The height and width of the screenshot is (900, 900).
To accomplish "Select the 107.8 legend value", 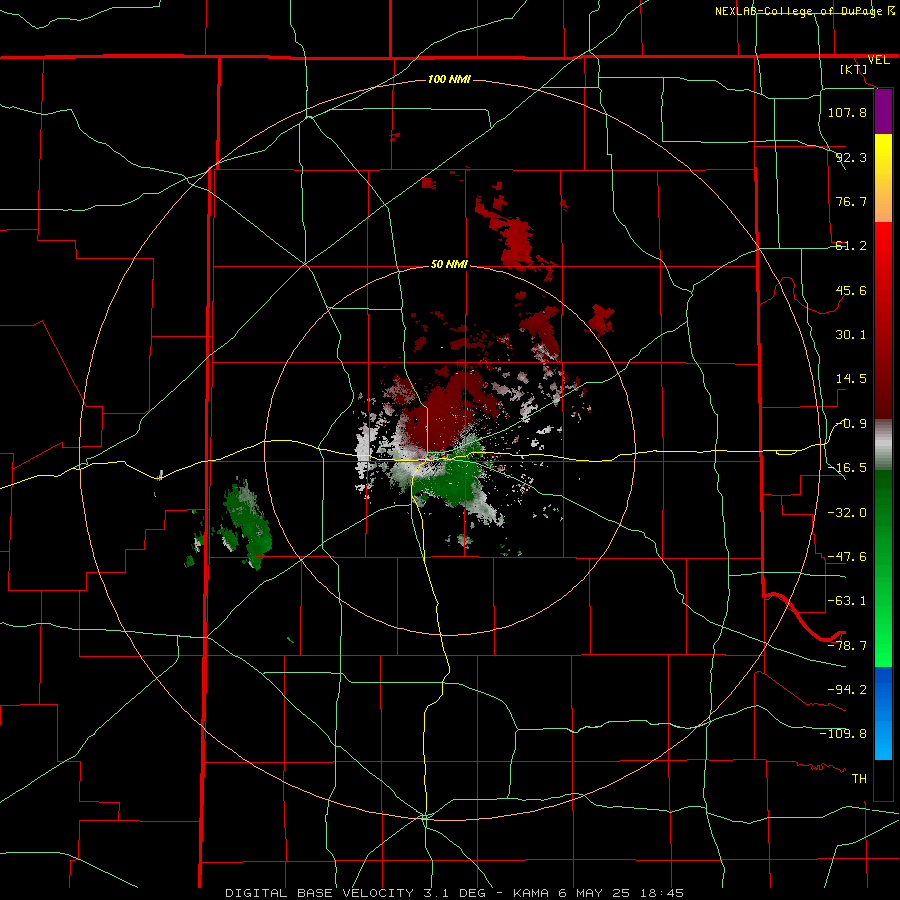I will point(847,112).
